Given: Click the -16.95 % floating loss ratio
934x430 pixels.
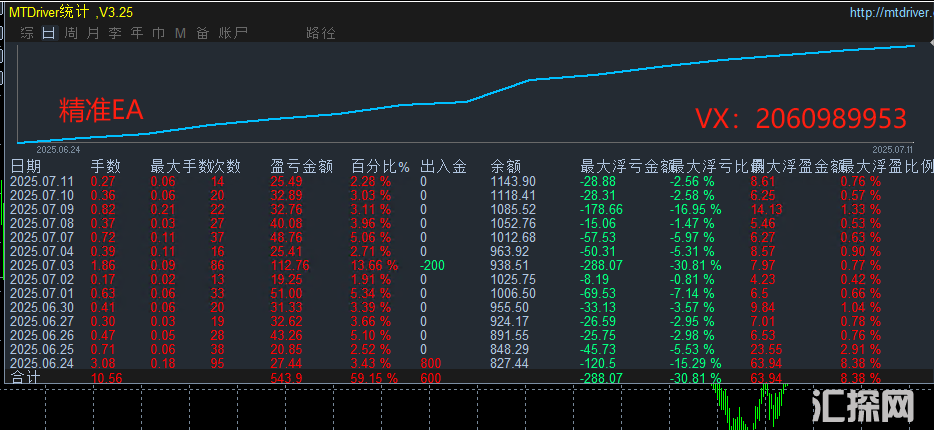Looking at the screenshot, I should click(x=695, y=210).
